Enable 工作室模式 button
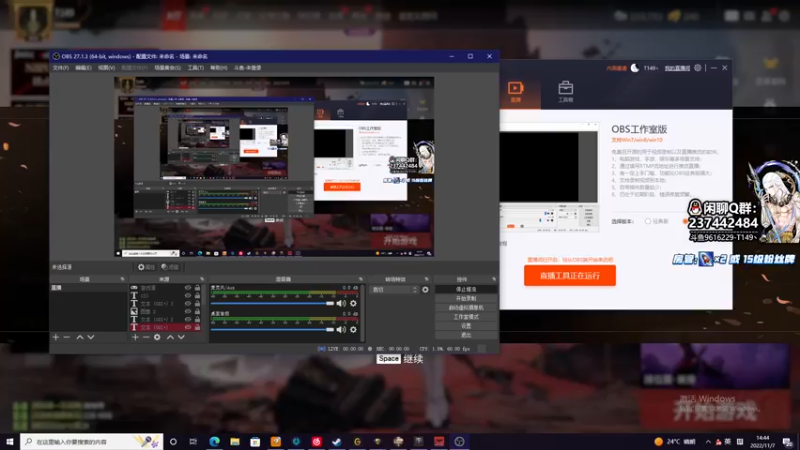Image resolution: width=800 pixels, height=450 pixels. (x=466, y=317)
